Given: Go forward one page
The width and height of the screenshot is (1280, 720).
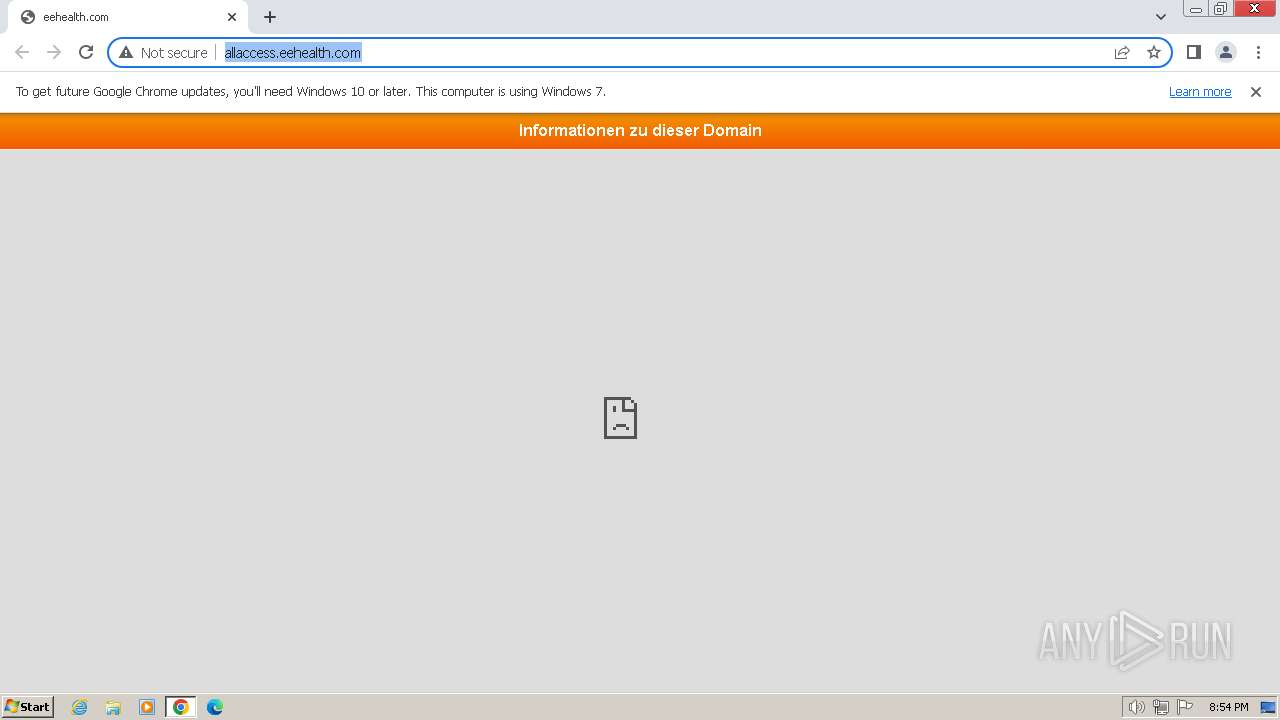Looking at the screenshot, I should (x=54, y=52).
